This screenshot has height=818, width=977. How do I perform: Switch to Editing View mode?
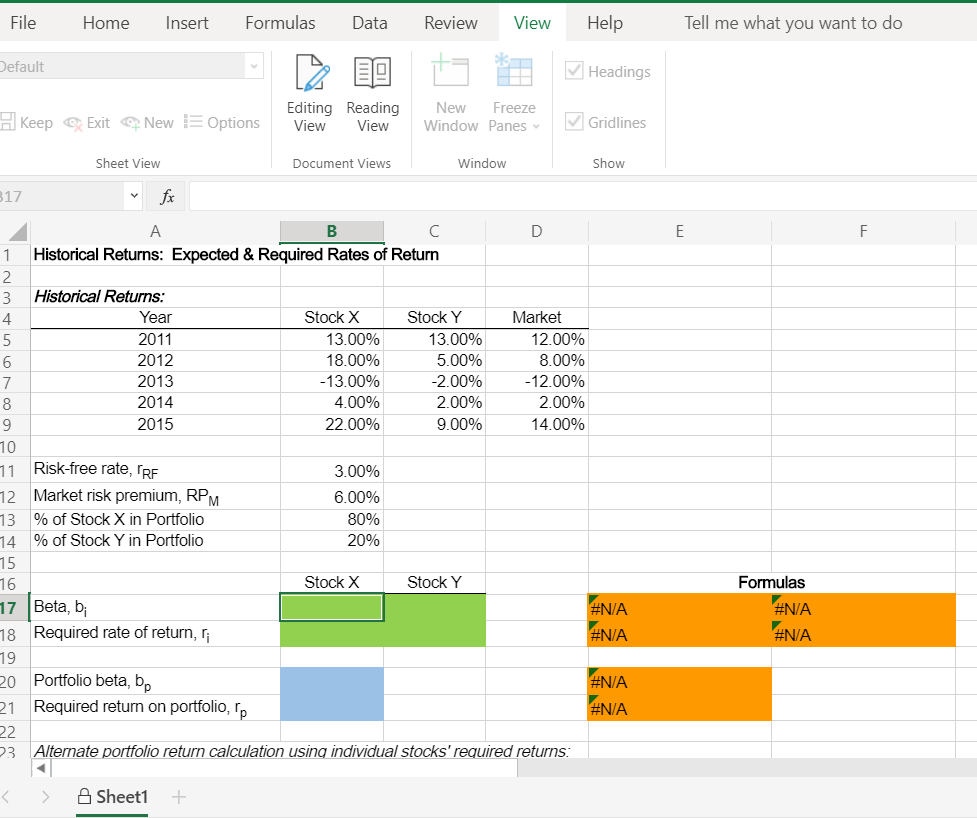tap(309, 95)
